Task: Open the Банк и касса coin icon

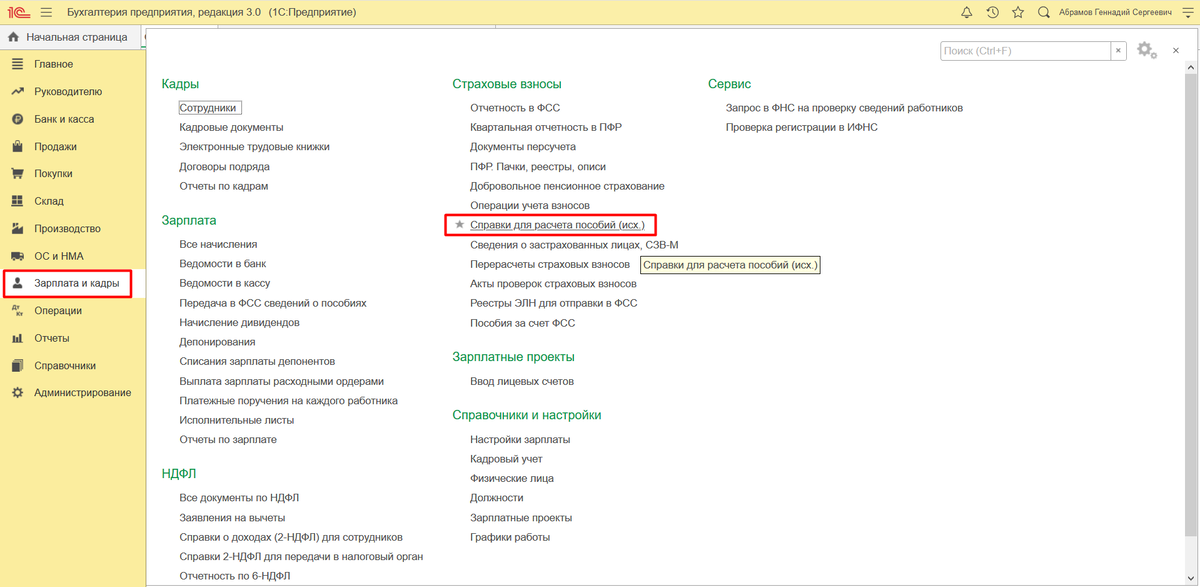Action: [17, 119]
